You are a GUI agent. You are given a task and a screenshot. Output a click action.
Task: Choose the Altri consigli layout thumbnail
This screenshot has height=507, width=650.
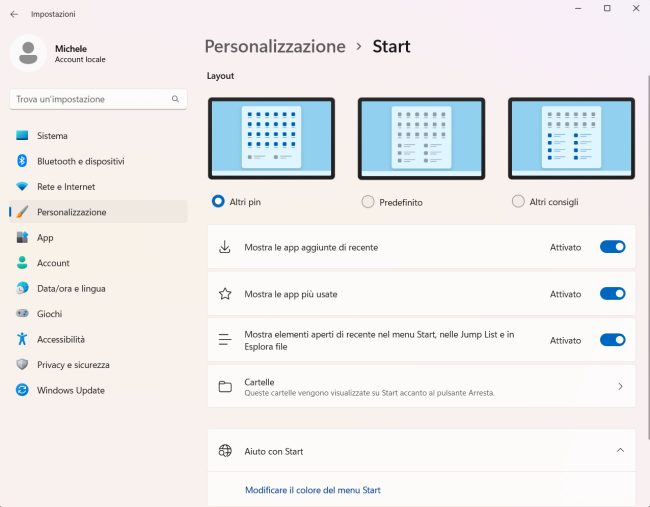tap(571, 138)
